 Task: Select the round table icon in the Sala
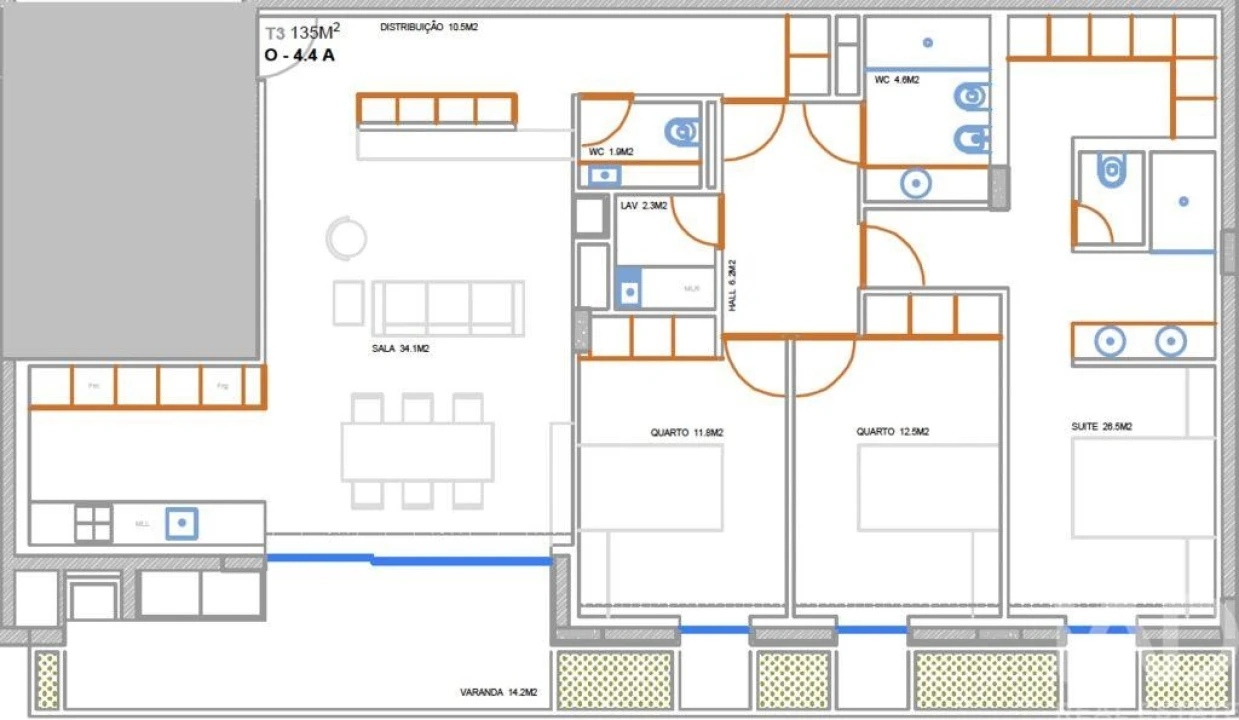(x=347, y=238)
